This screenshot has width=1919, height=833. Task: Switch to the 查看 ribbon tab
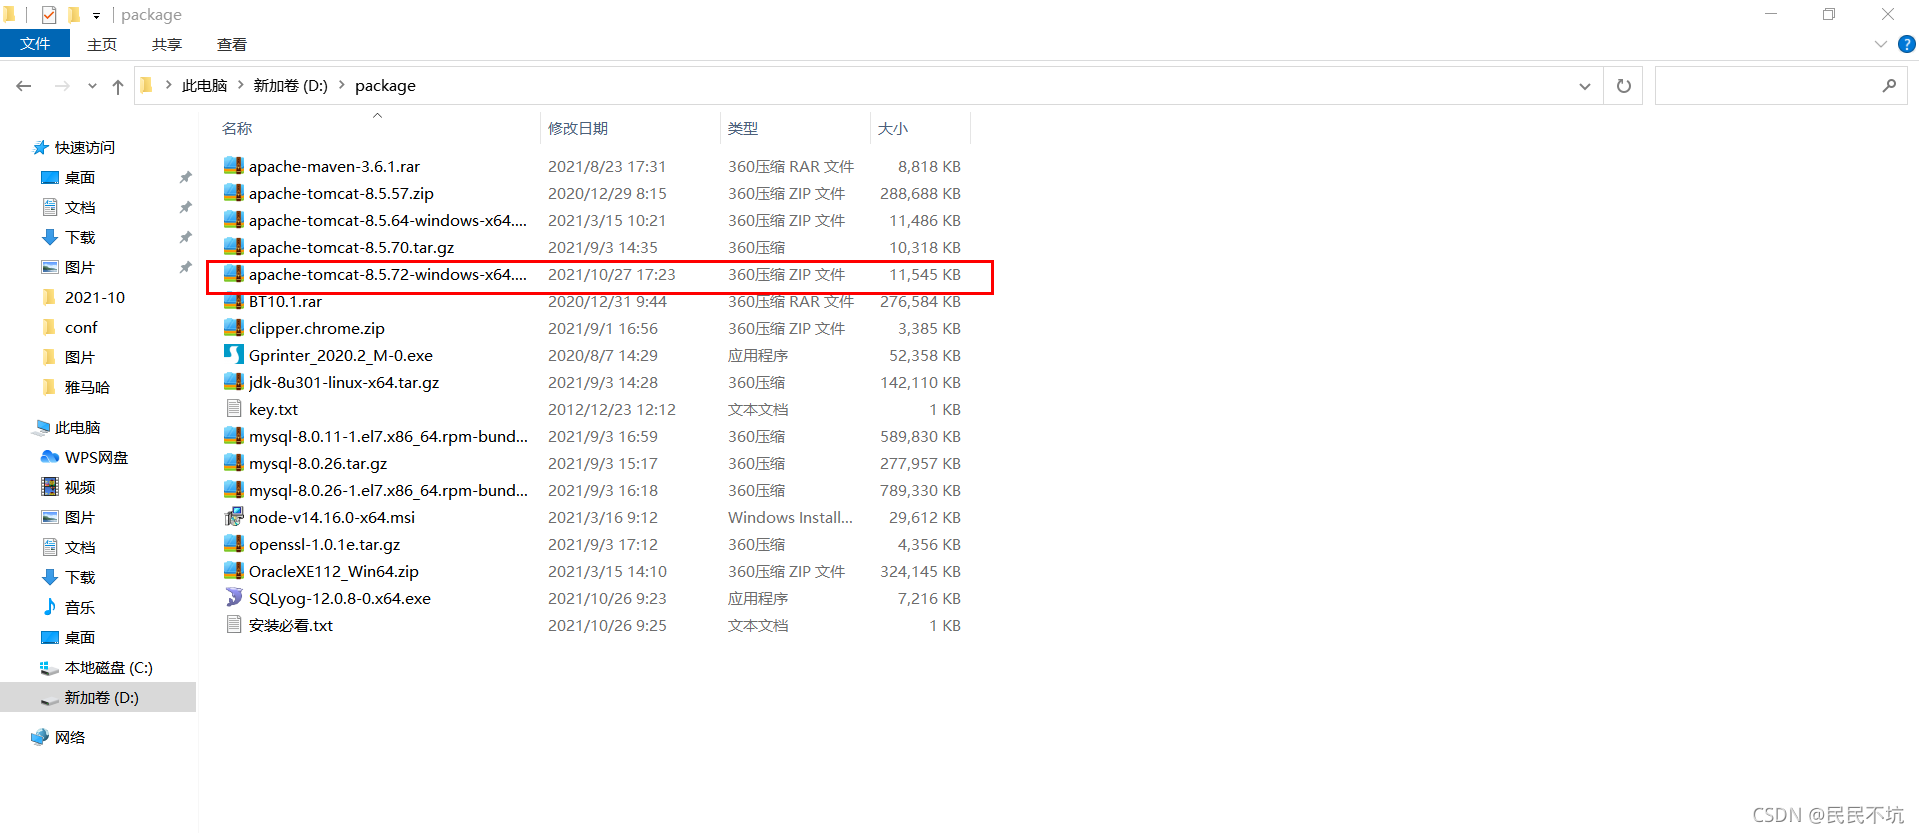(x=232, y=44)
